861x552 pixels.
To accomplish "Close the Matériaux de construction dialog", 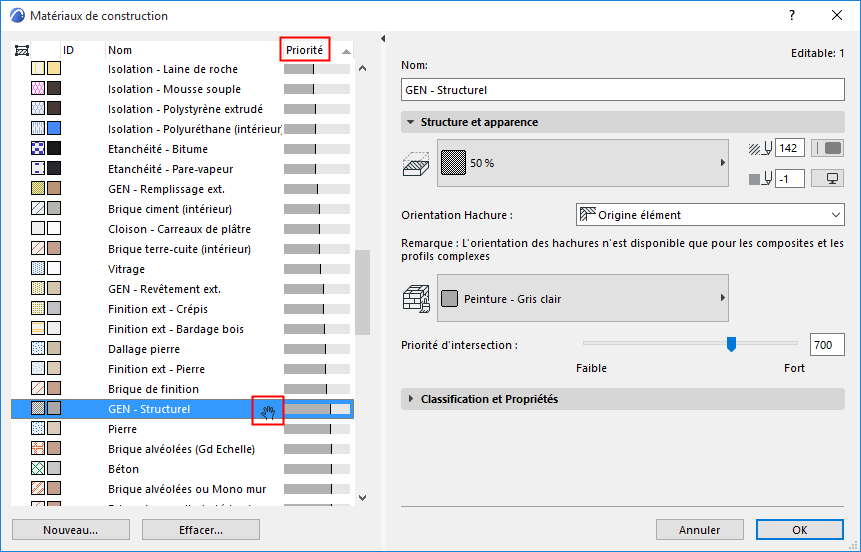I will 837,15.
